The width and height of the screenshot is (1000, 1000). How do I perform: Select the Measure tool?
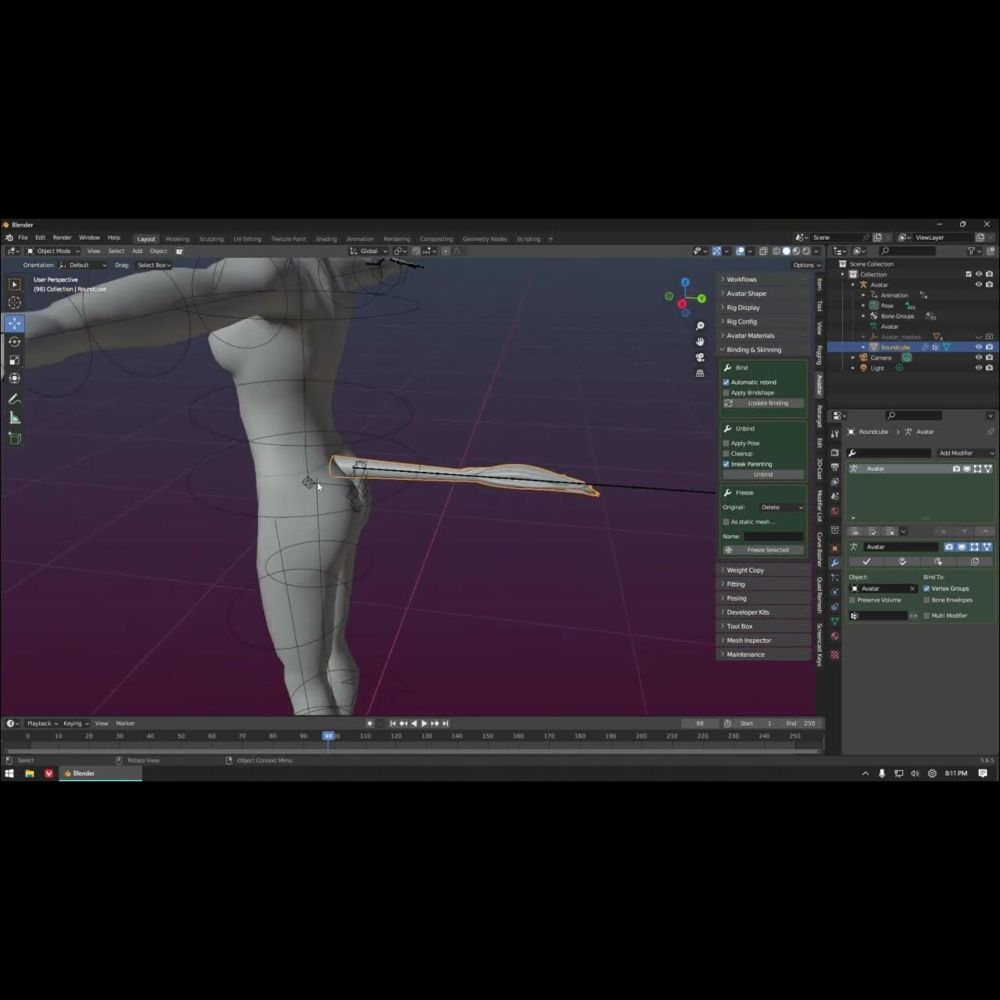tap(14, 418)
